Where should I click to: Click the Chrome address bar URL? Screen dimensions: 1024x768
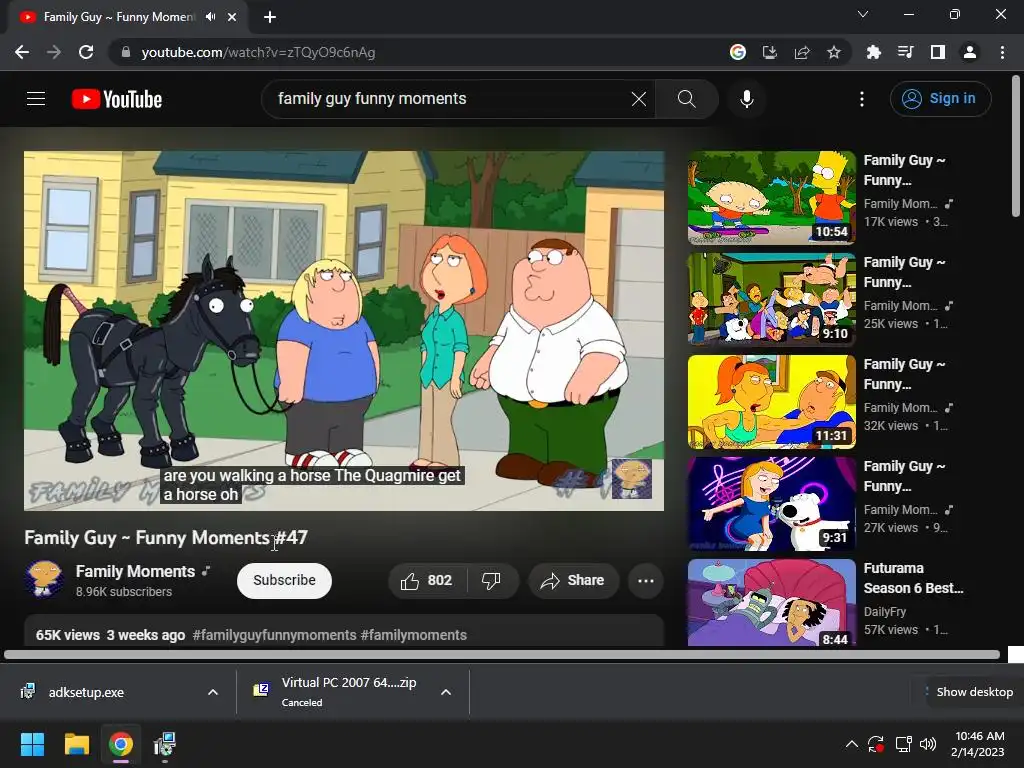point(258,52)
